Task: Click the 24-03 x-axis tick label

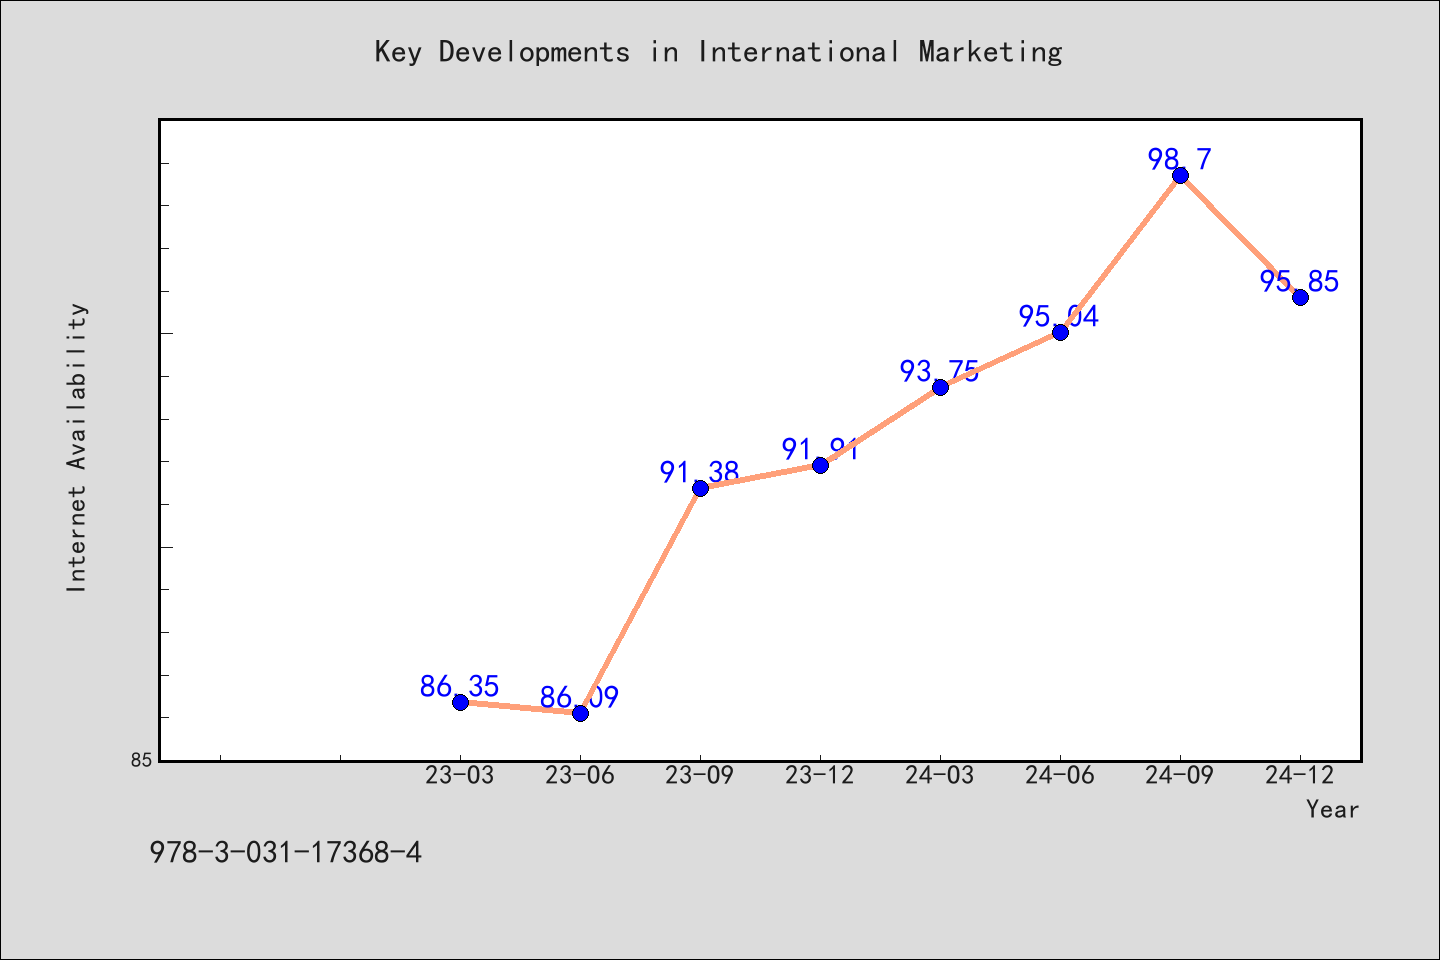Action: click(940, 775)
